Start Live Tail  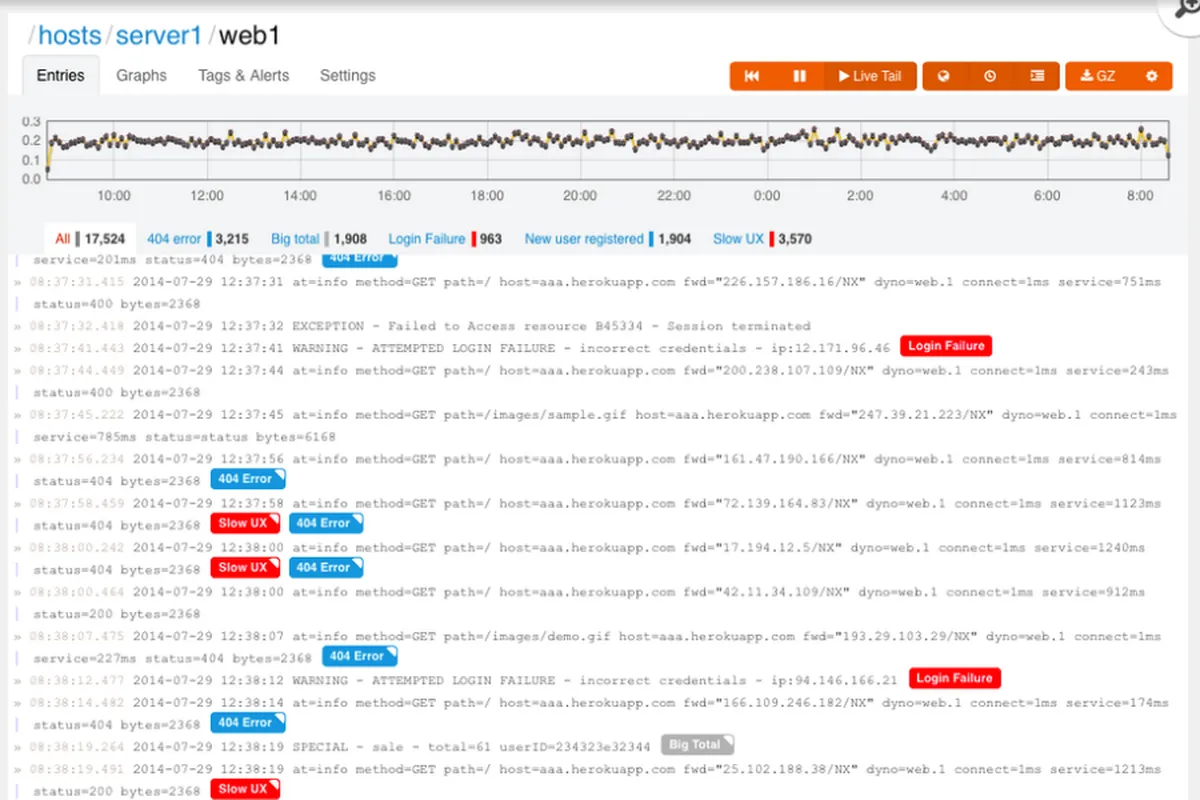click(x=870, y=76)
